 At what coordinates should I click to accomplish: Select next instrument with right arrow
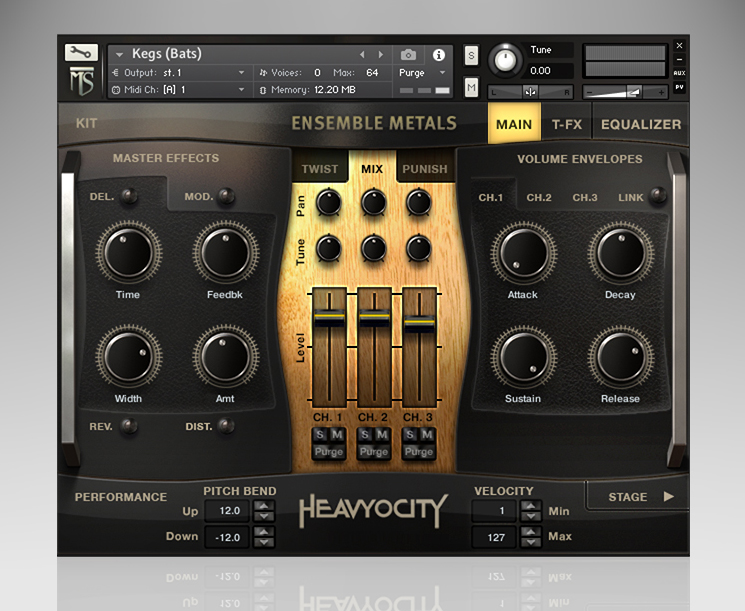(x=381, y=55)
